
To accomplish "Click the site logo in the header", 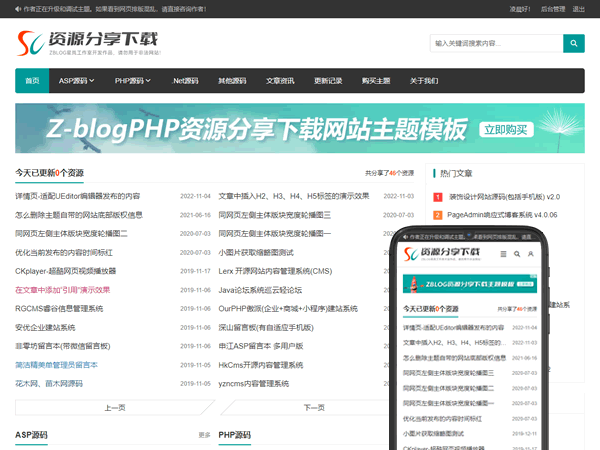I will coord(87,44).
